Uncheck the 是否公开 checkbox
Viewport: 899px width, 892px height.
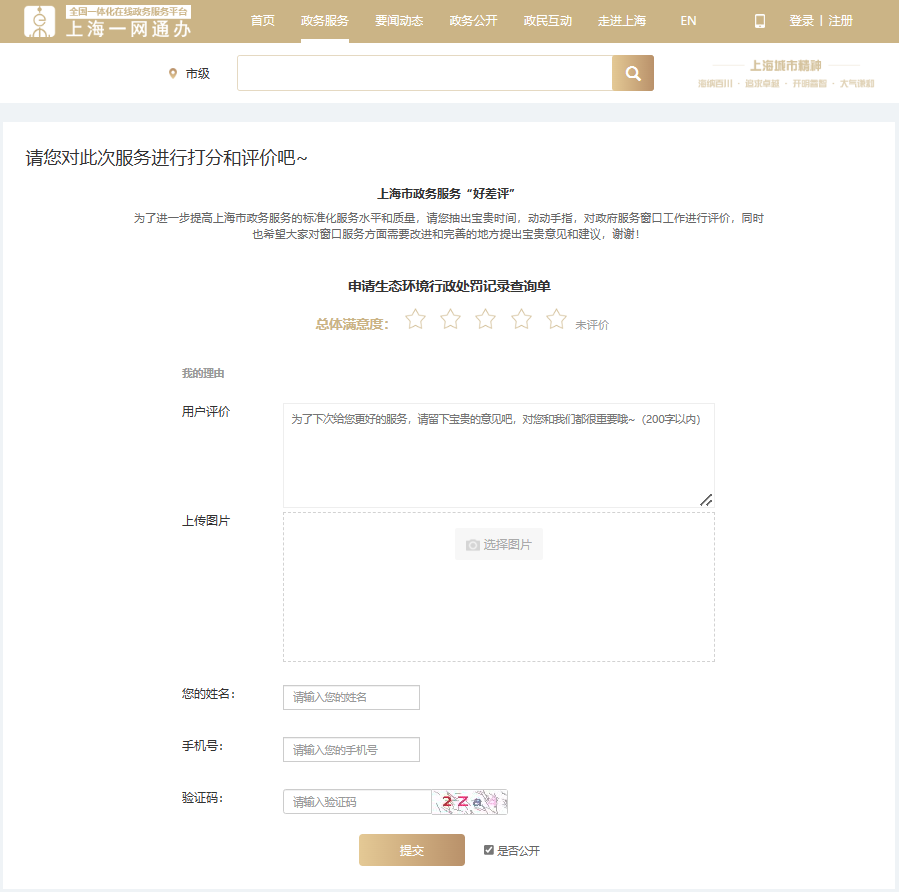click(487, 849)
